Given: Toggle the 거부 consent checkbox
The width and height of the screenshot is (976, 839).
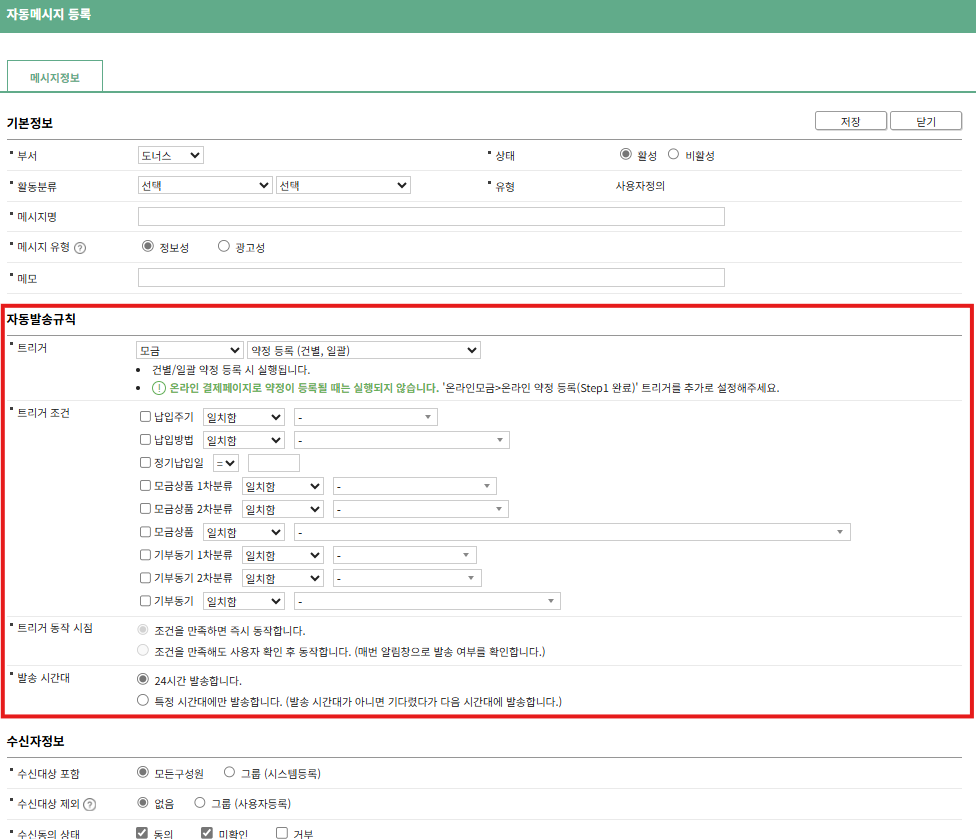Looking at the screenshot, I should pos(282,833).
